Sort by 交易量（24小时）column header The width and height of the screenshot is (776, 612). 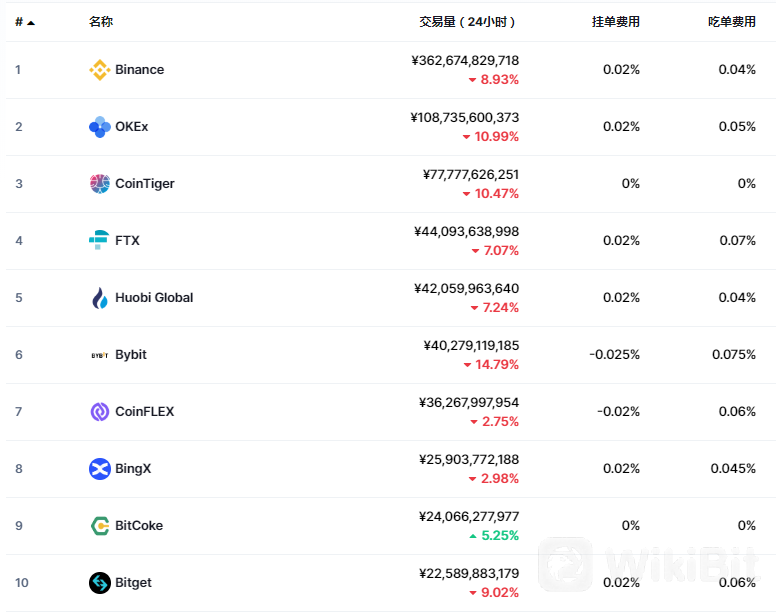[x=467, y=22]
